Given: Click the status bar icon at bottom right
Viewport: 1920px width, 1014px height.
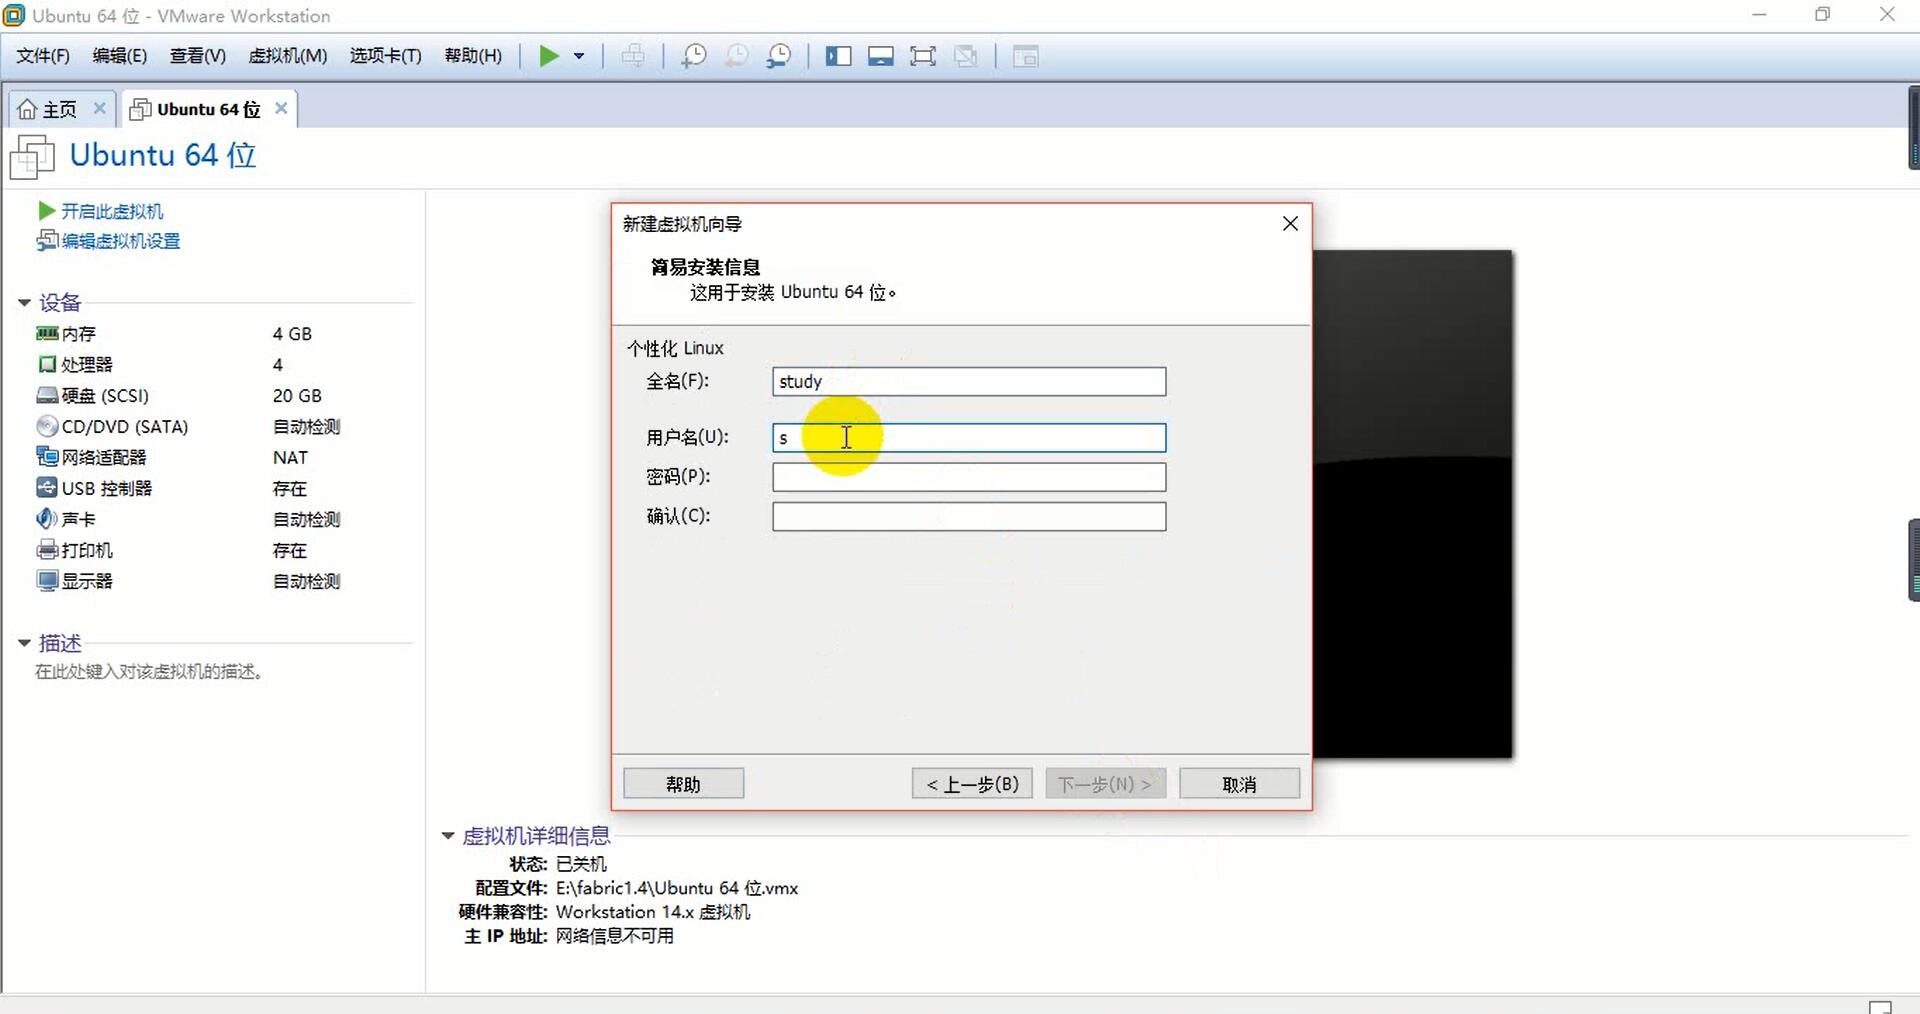Looking at the screenshot, I should pos(1880,1006).
